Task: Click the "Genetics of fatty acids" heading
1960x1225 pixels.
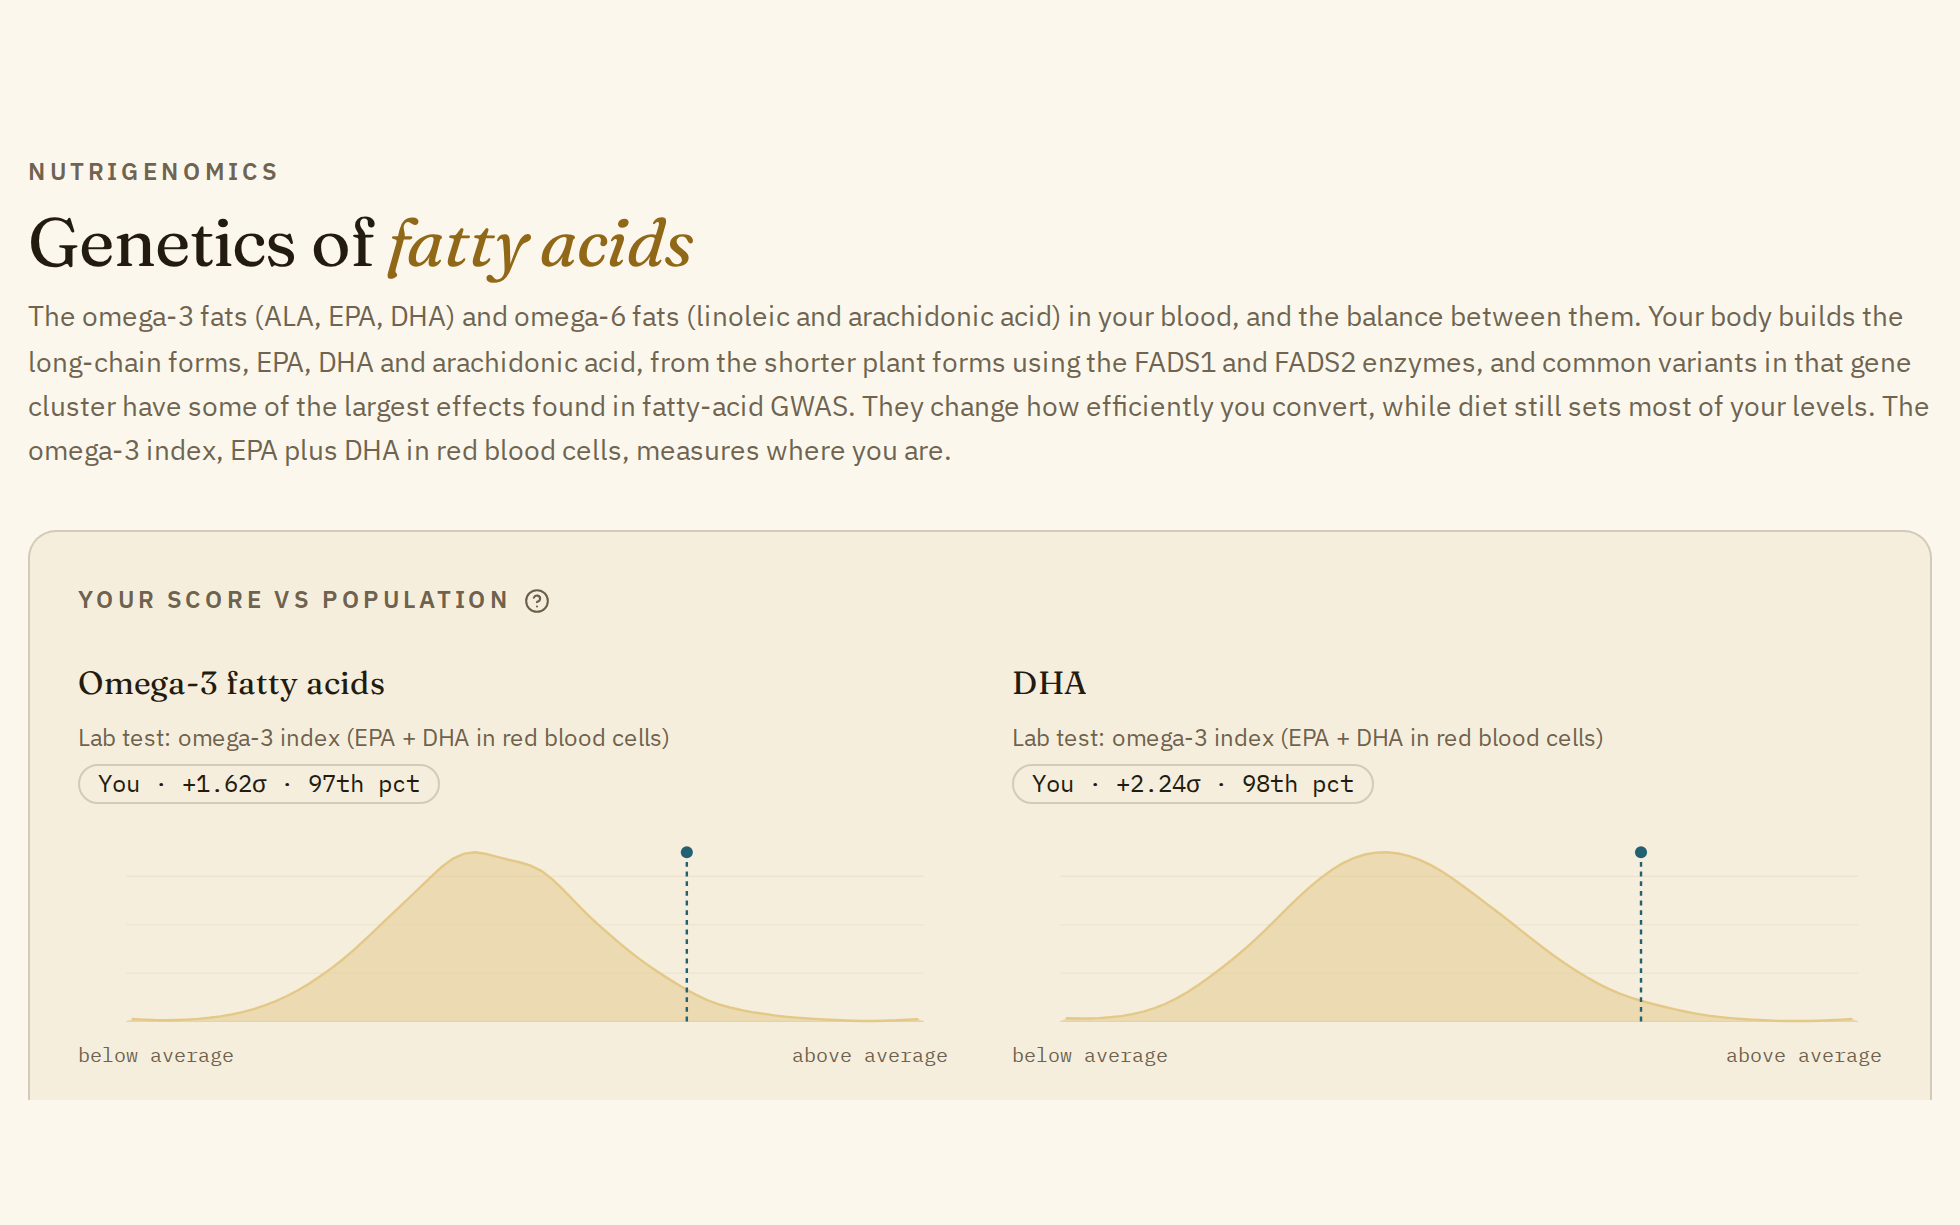Action: click(x=361, y=245)
